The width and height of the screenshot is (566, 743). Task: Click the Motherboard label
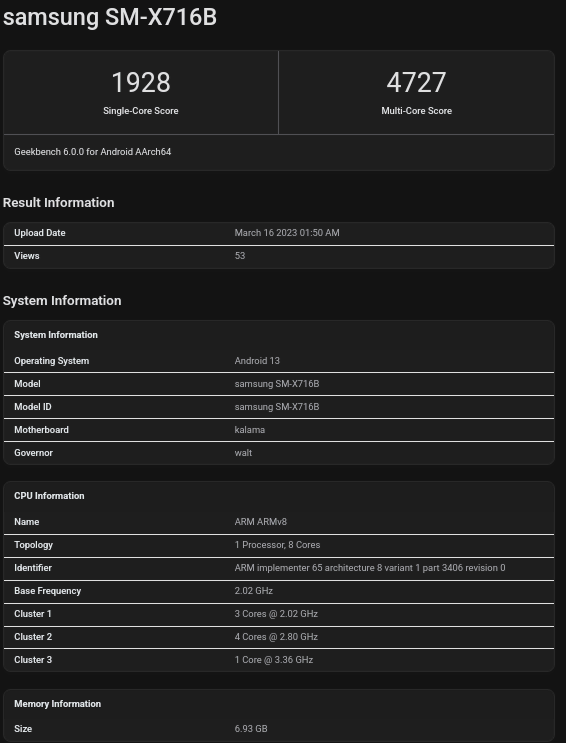41,430
